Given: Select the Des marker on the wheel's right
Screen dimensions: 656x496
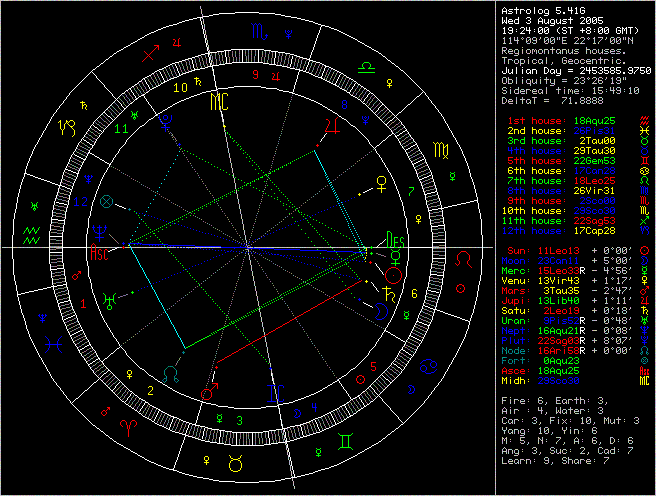Looking at the screenshot, I should [396, 241].
